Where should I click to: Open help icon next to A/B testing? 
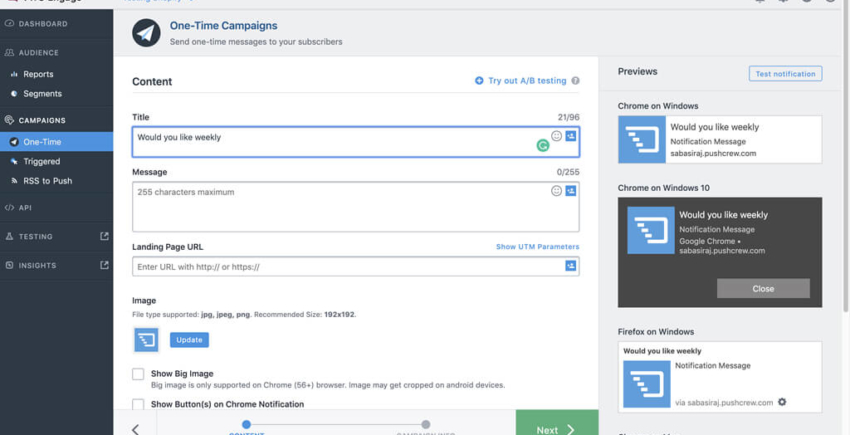pyautogui.click(x=575, y=81)
